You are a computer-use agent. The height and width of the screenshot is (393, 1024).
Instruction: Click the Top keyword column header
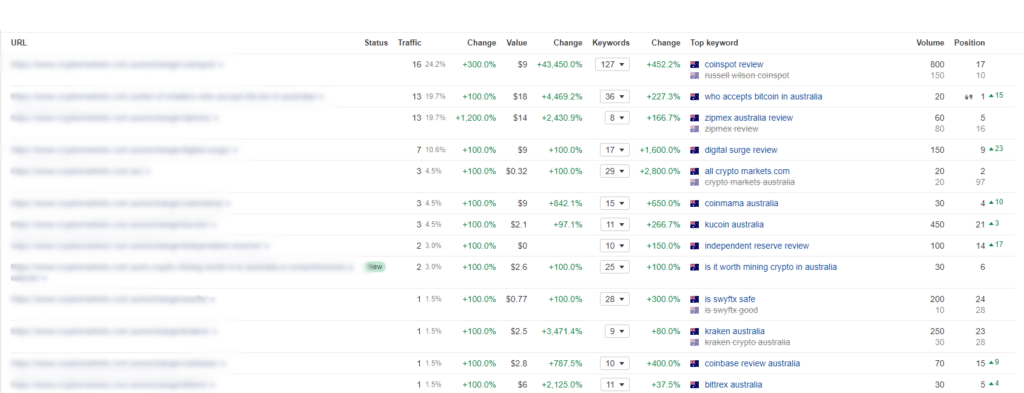(x=714, y=43)
